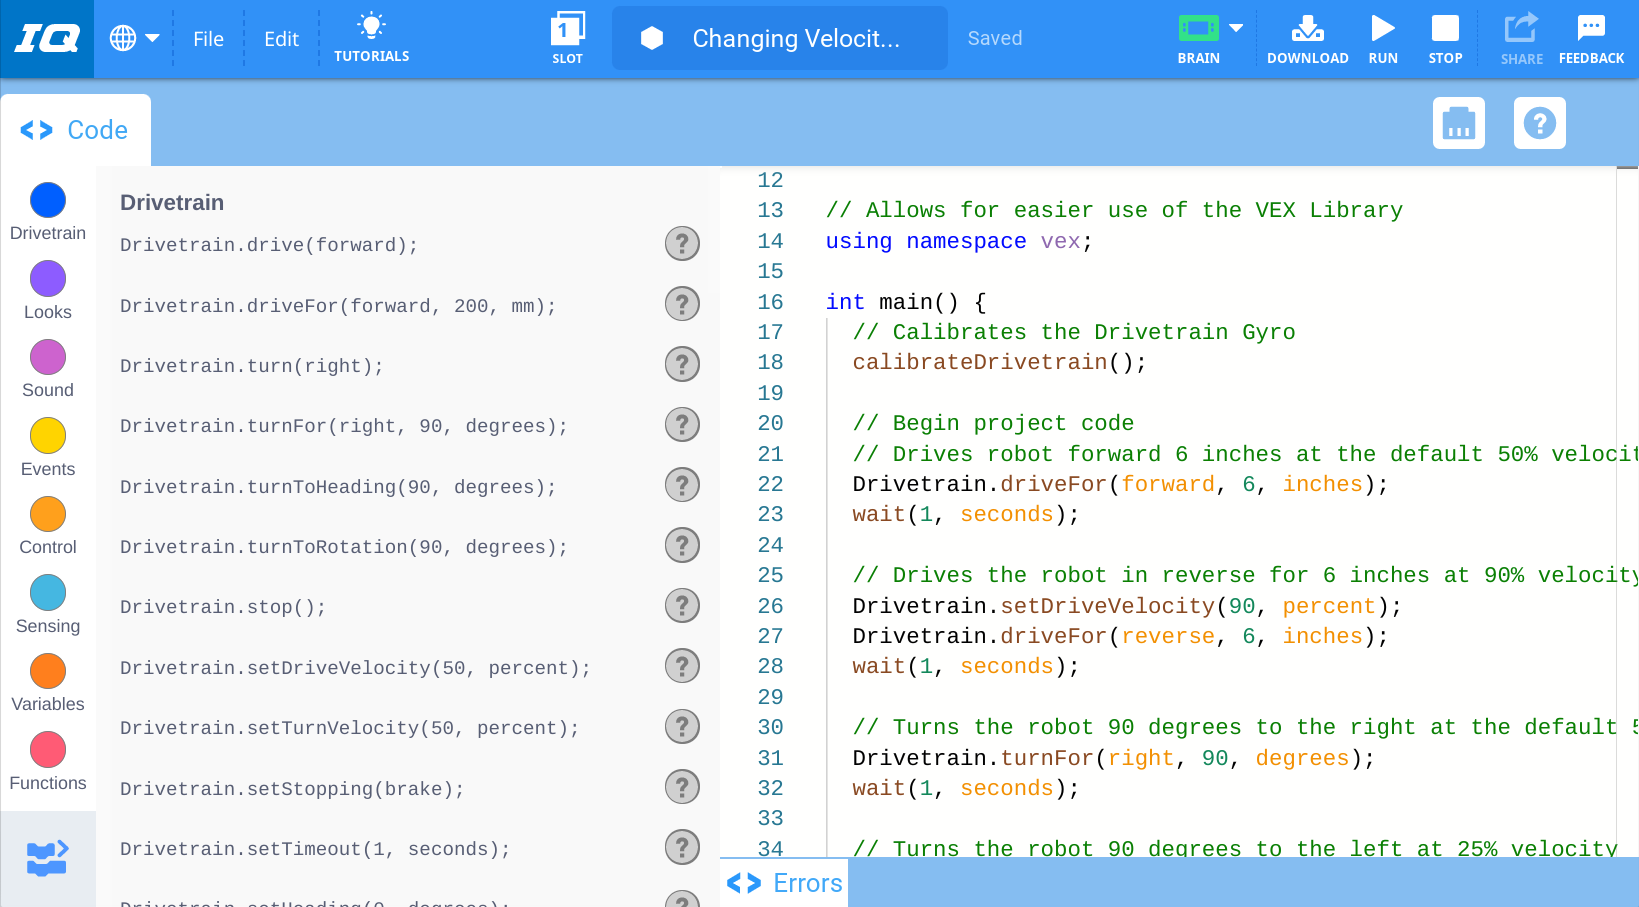The height and width of the screenshot is (907, 1639).
Task: Switch to the Errors tab
Action: coord(784,883)
